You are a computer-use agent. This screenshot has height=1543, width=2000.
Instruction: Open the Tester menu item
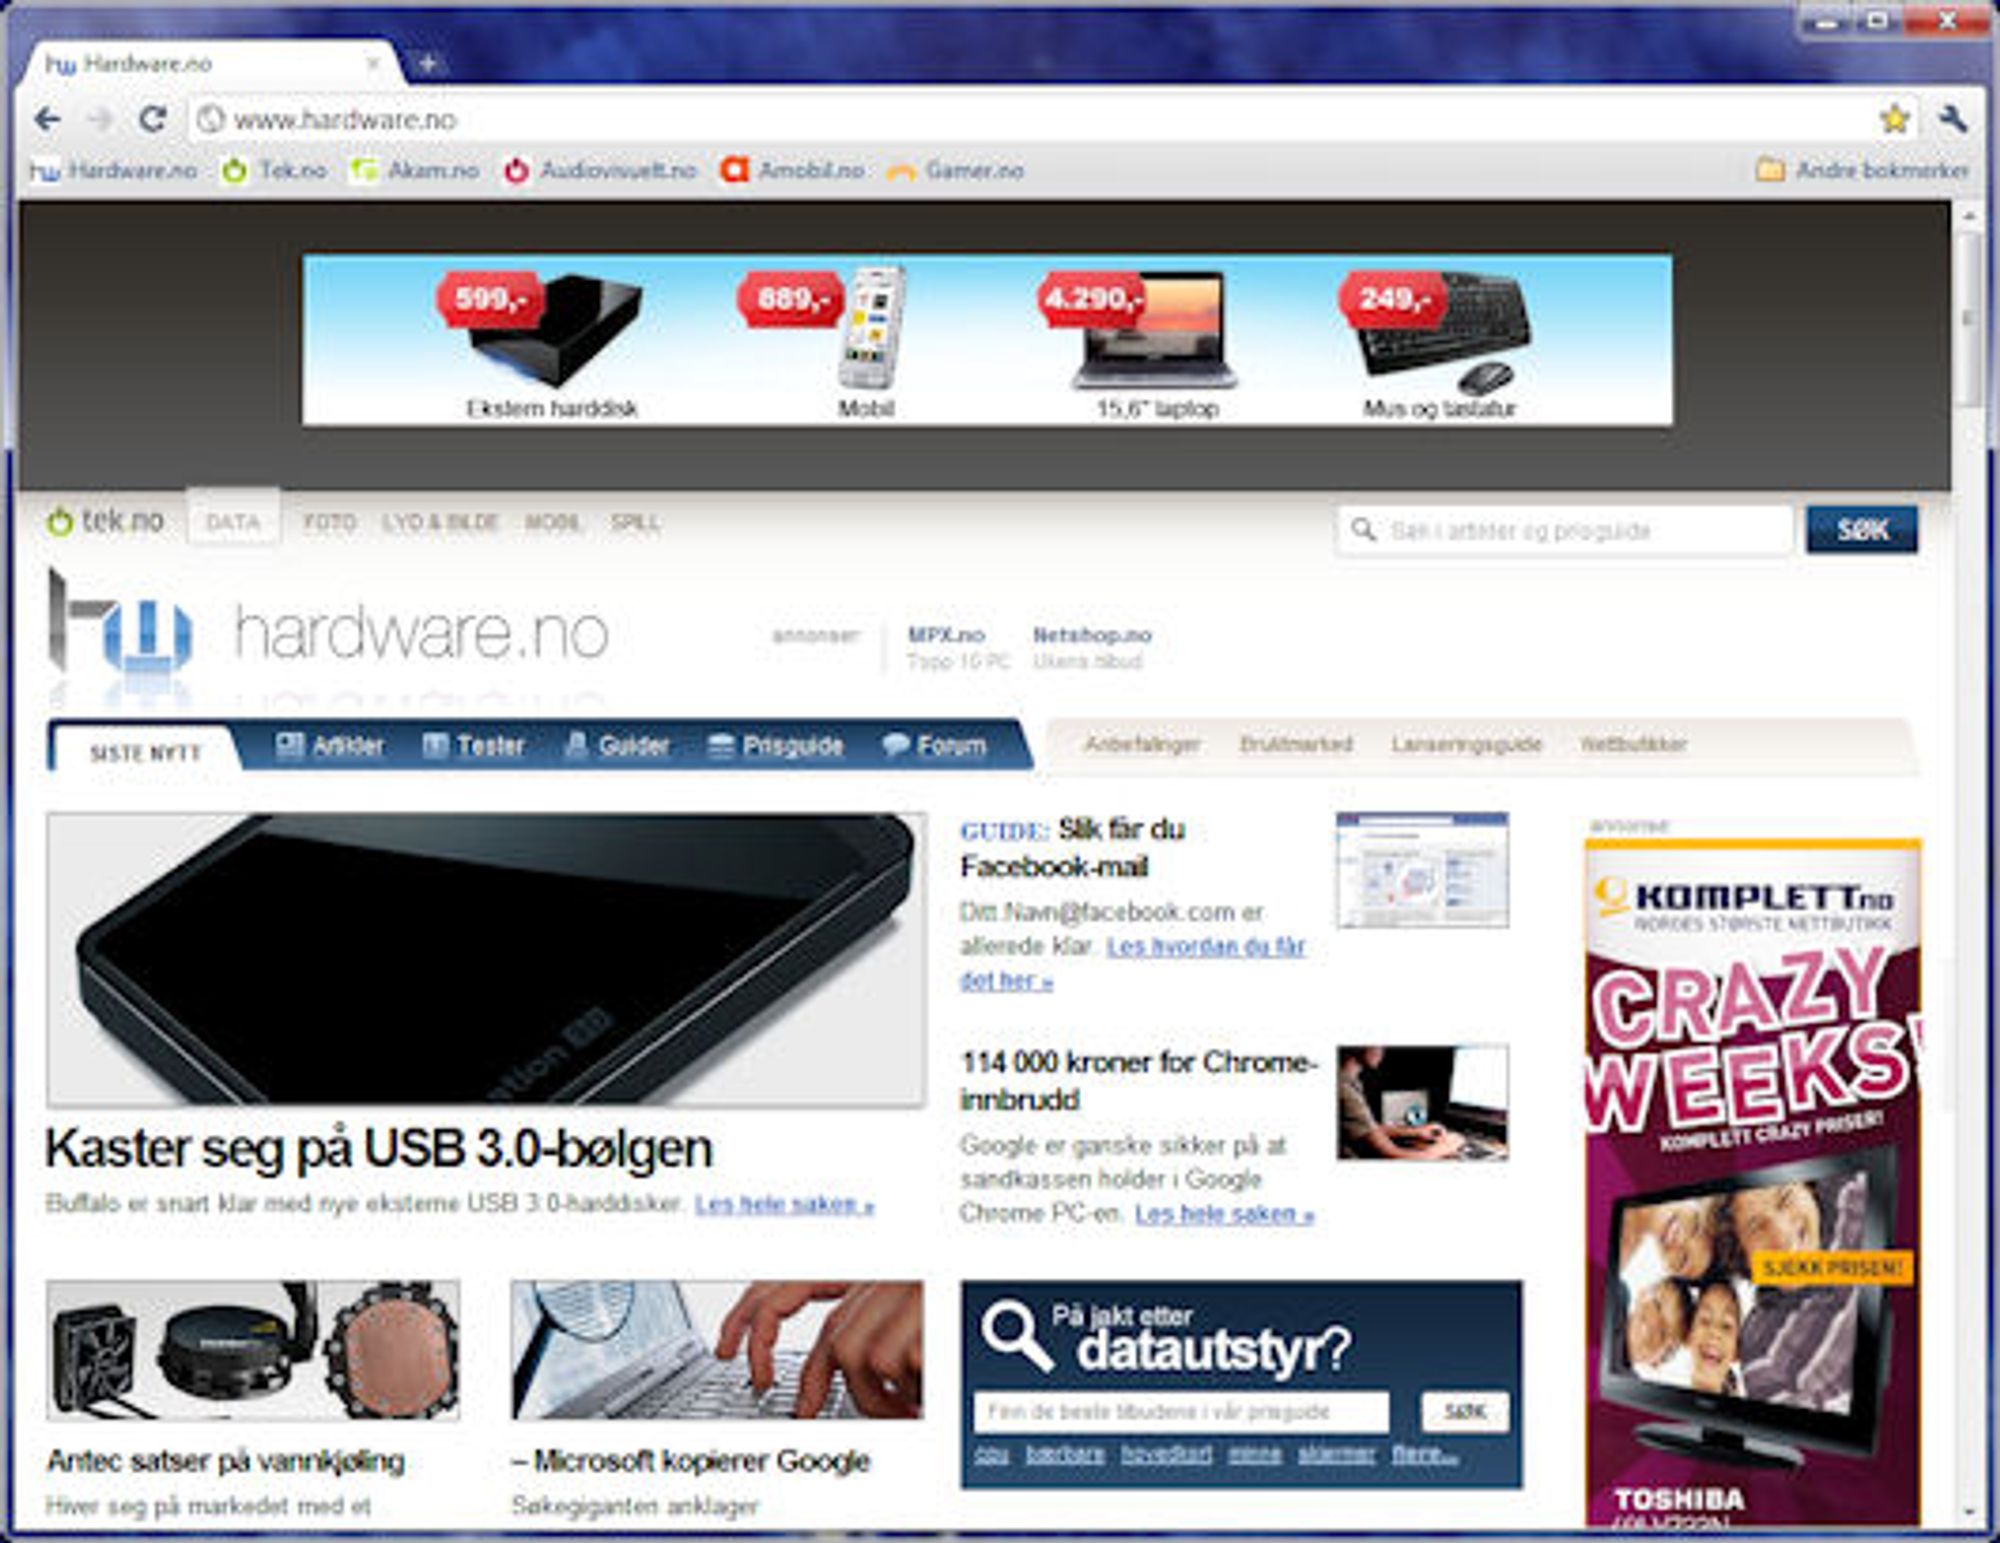[x=474, y=746]
